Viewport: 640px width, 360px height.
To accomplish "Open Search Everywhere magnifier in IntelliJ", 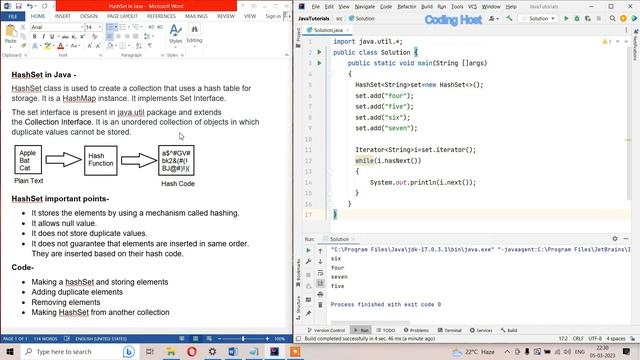I will pyautogui.click(x=612, y=19).
